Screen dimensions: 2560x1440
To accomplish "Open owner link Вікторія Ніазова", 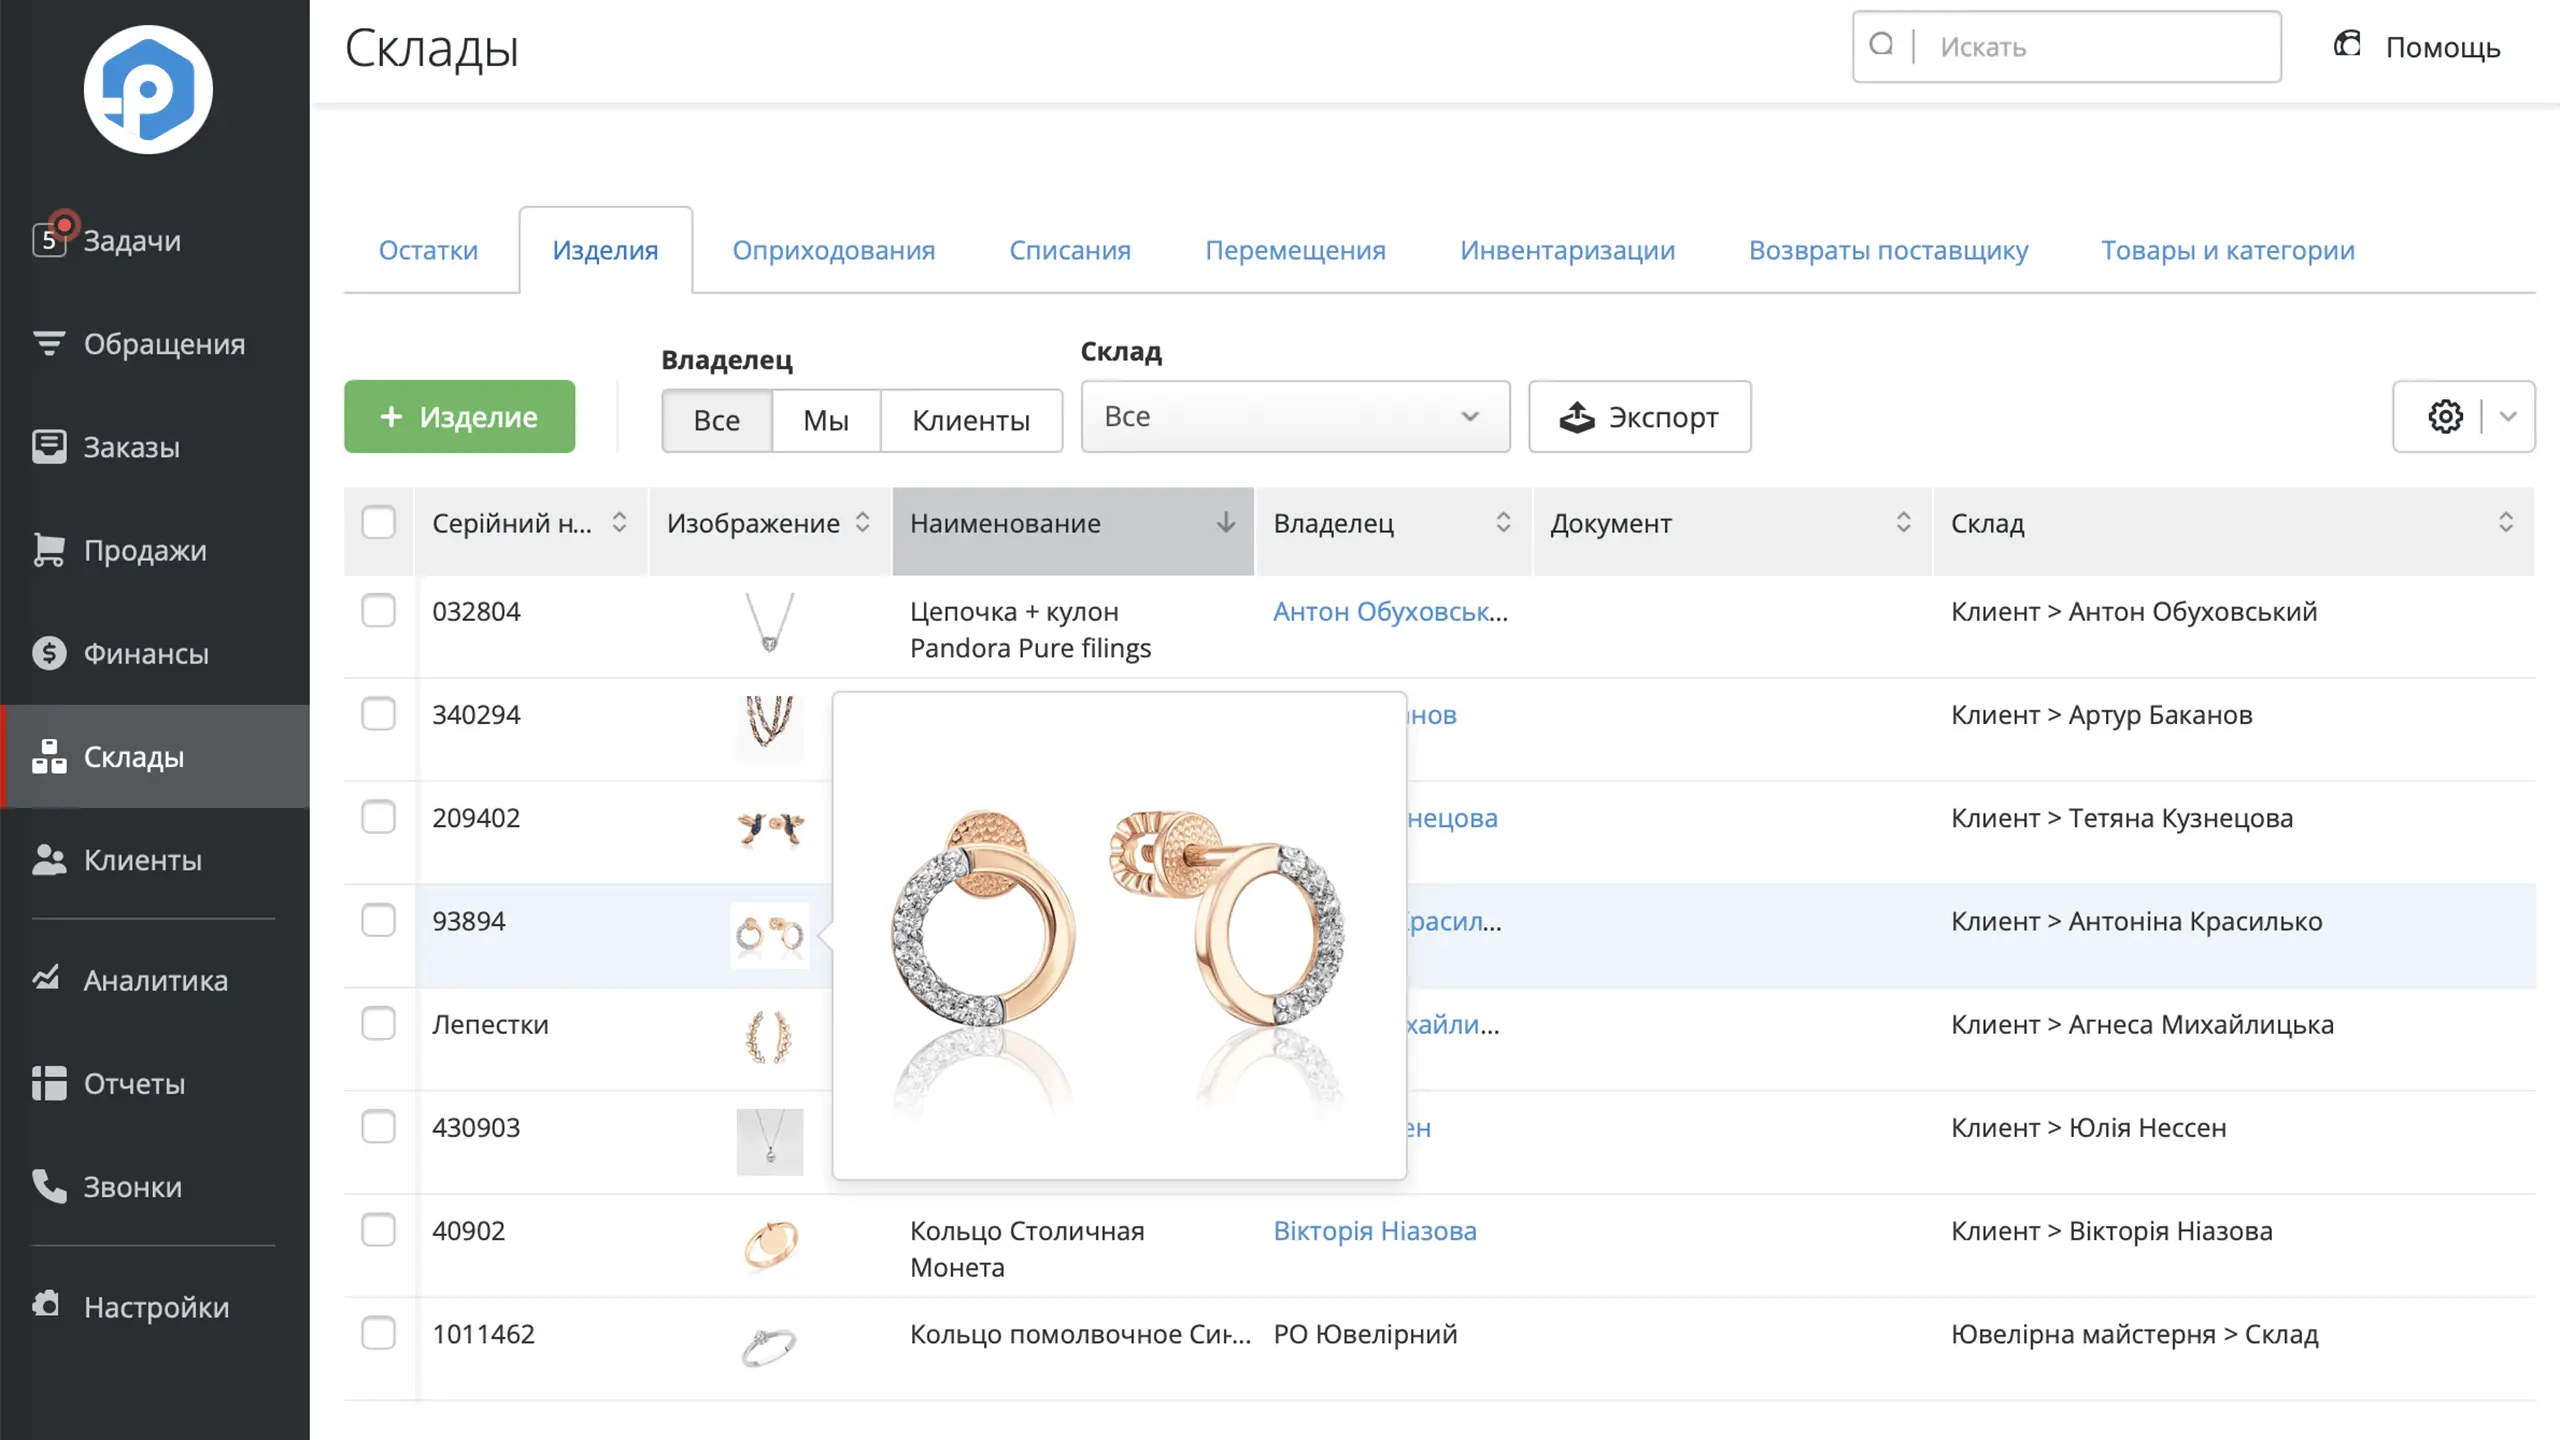I will tap(1375, 1230).
